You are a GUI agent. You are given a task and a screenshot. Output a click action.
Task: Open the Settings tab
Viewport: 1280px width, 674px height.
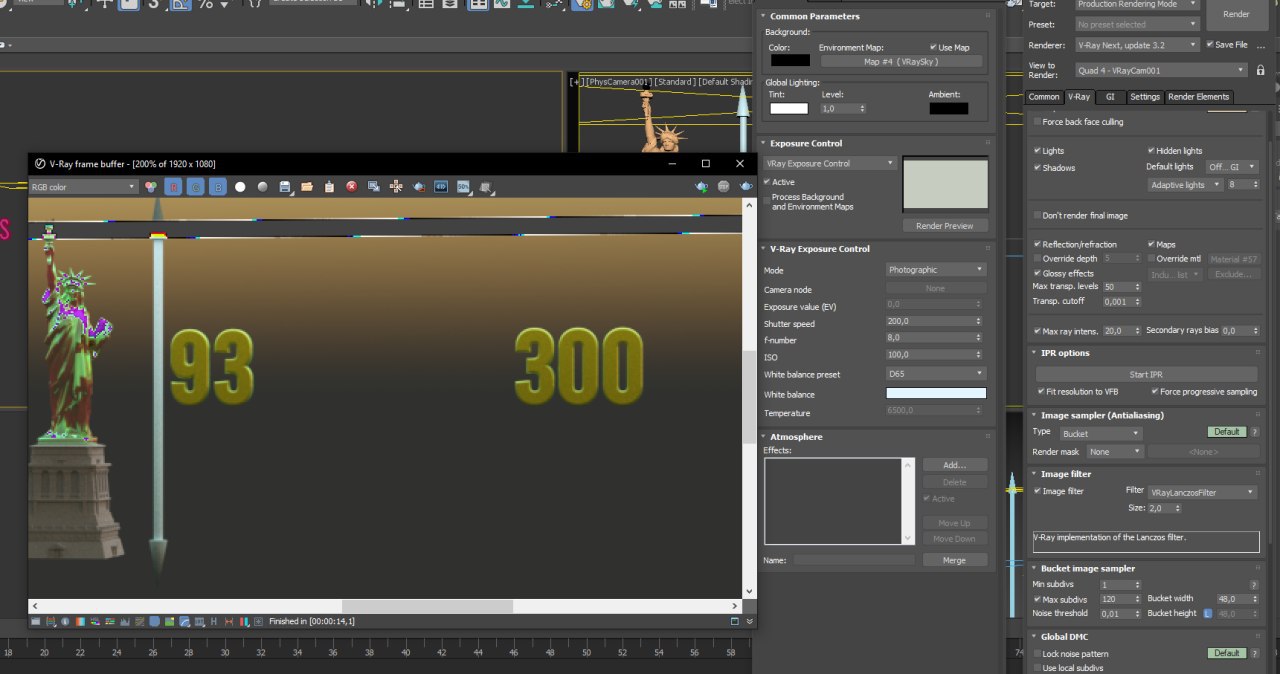coord(1145,97)
